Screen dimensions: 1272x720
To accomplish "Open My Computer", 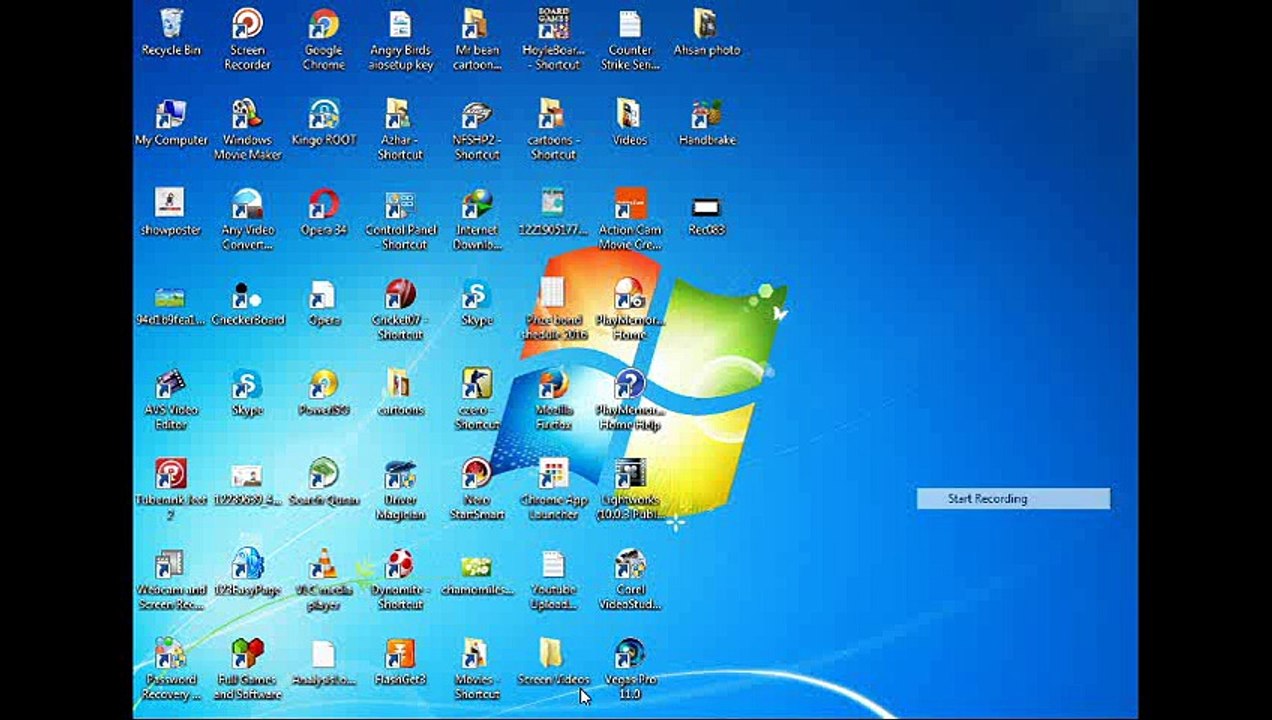I will (x=171, y=123).
